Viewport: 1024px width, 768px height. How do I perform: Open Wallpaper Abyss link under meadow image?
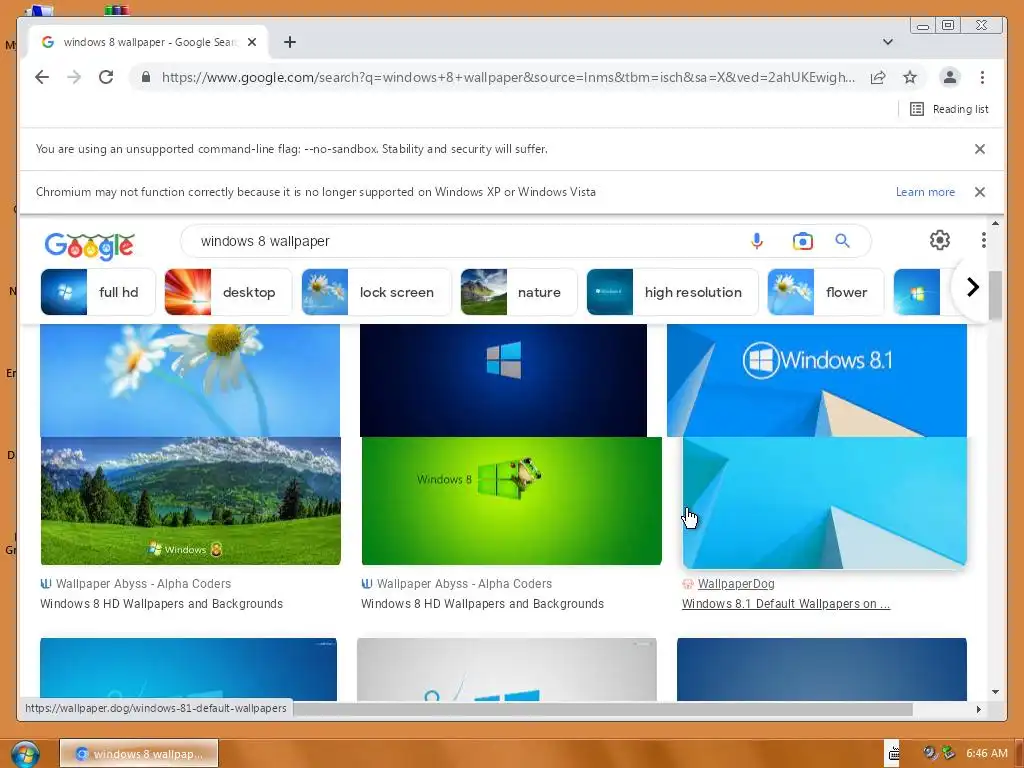pyautogui.click(x=143, y=584)
